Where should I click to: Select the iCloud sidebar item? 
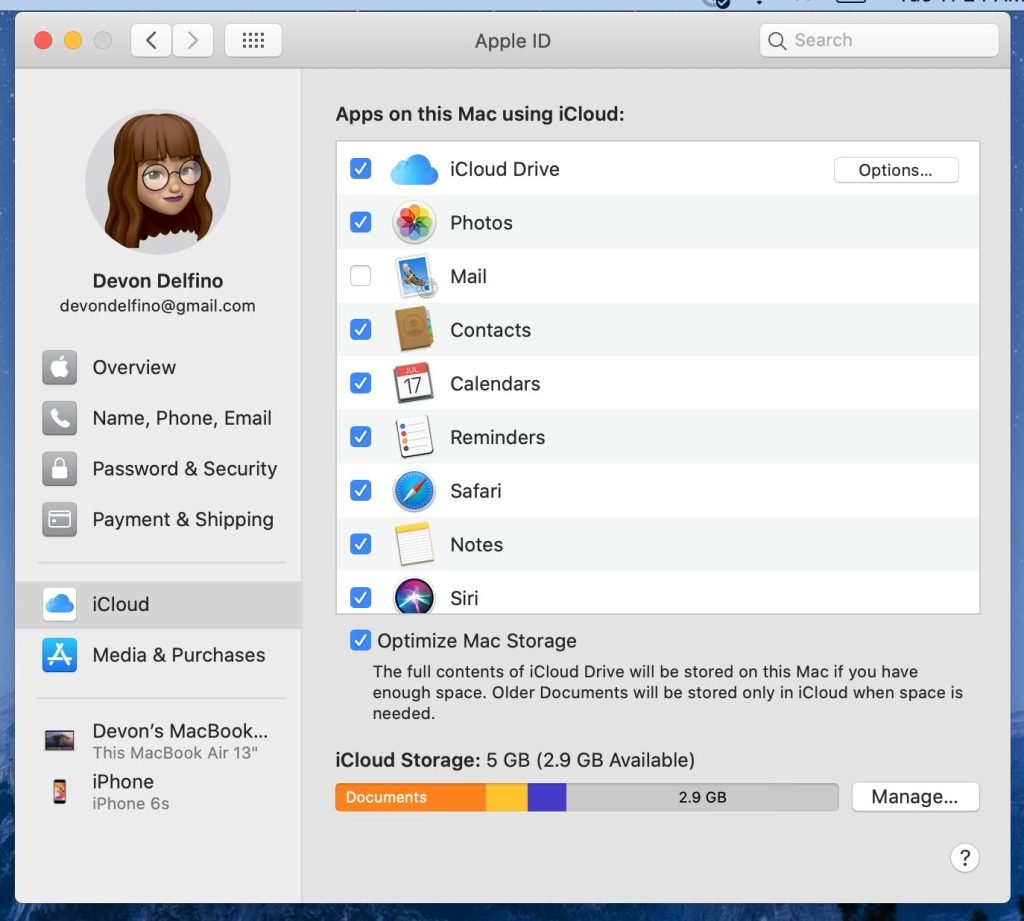[x=158, y=604]
